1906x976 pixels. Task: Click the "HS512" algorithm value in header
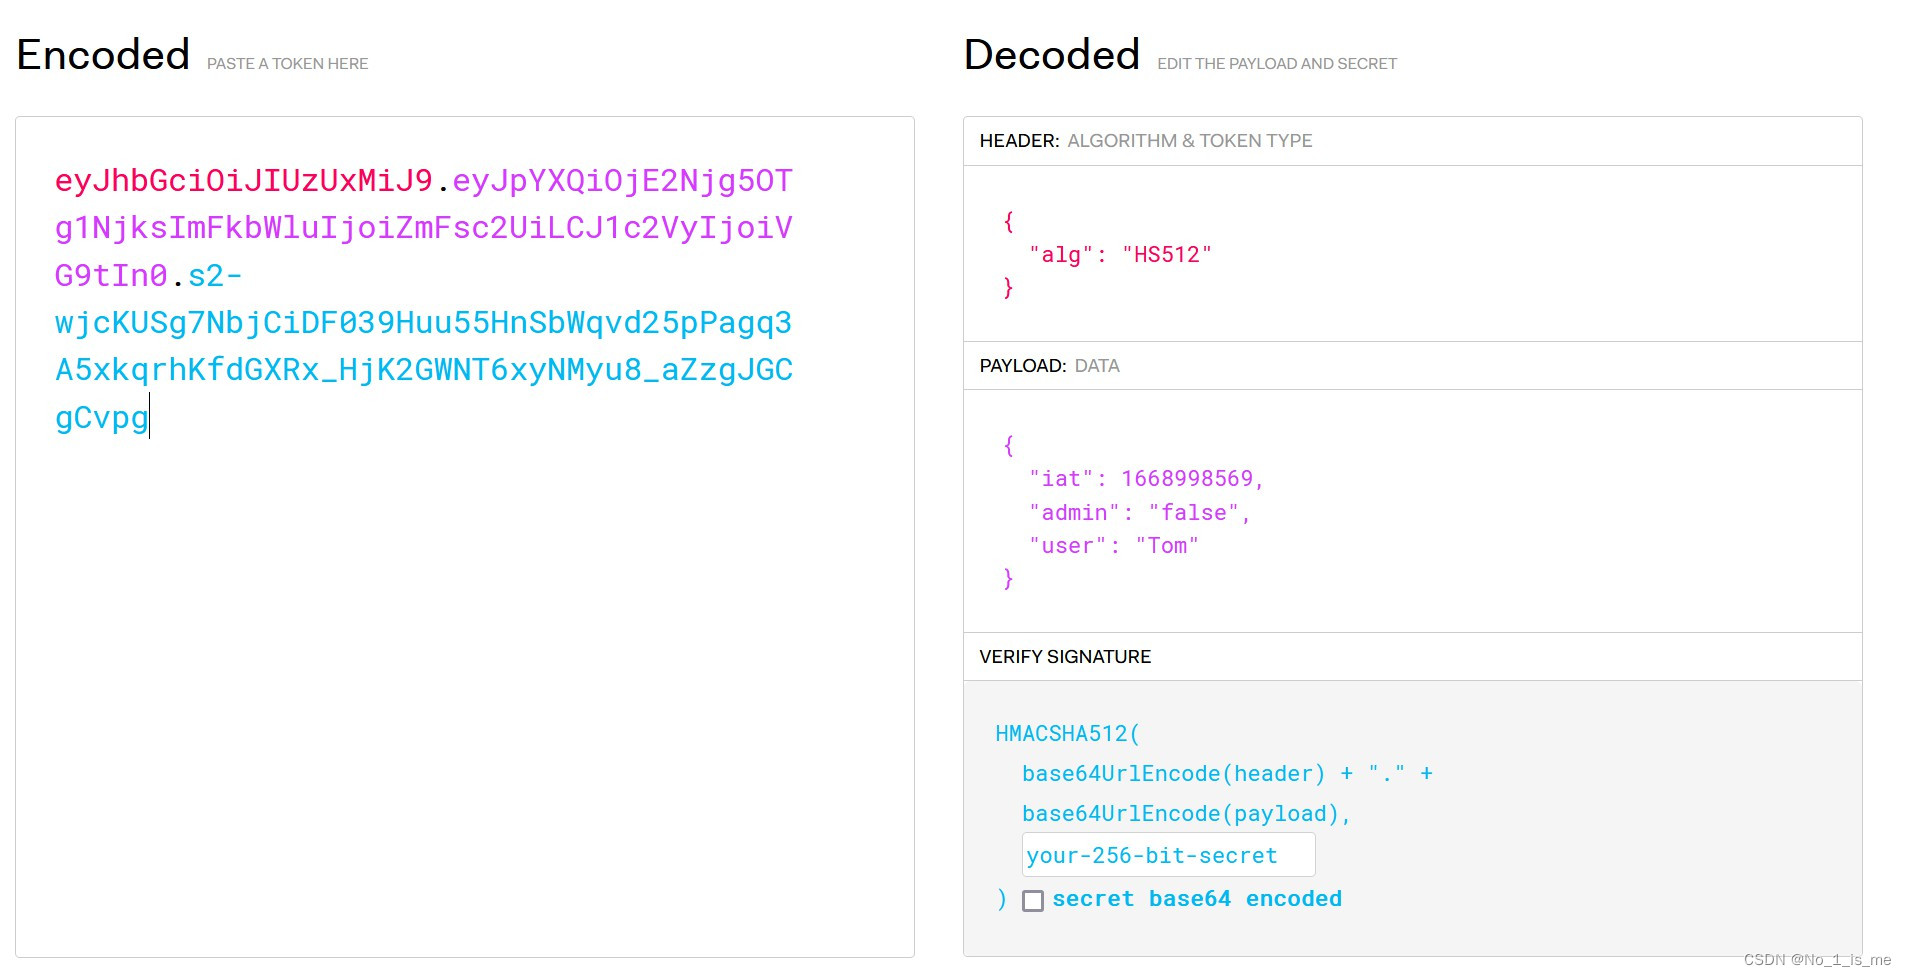click(x=1166, y=255)
